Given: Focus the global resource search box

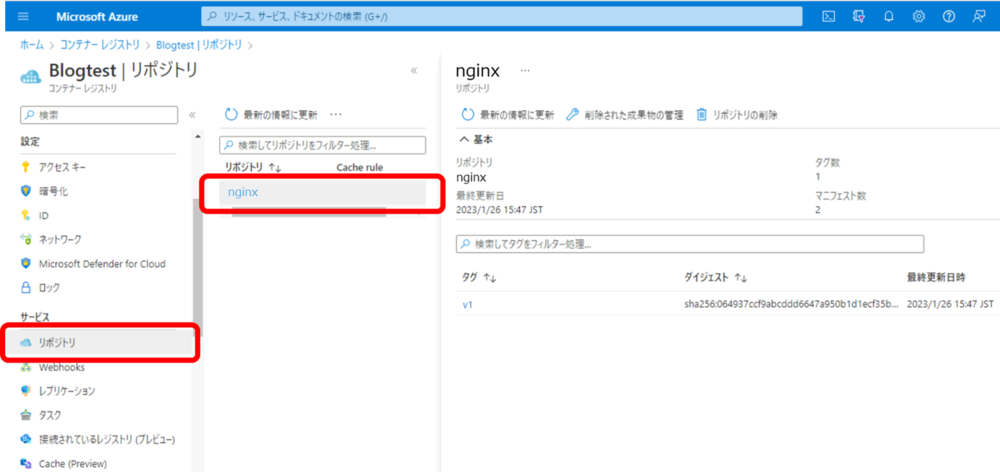Looking at the screenshot, I should pyautogui.click(x=501, y=17).
